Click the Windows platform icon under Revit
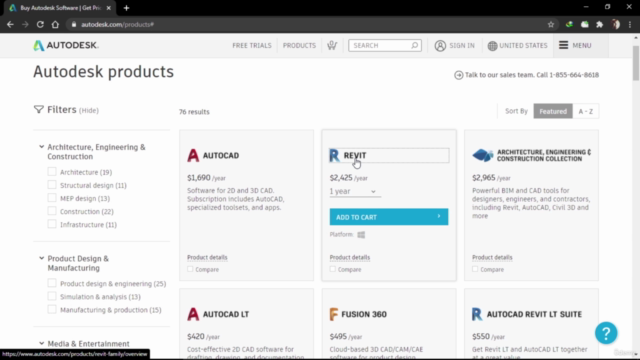This screenshot has height=360, width=640. [x=361, y=235]
